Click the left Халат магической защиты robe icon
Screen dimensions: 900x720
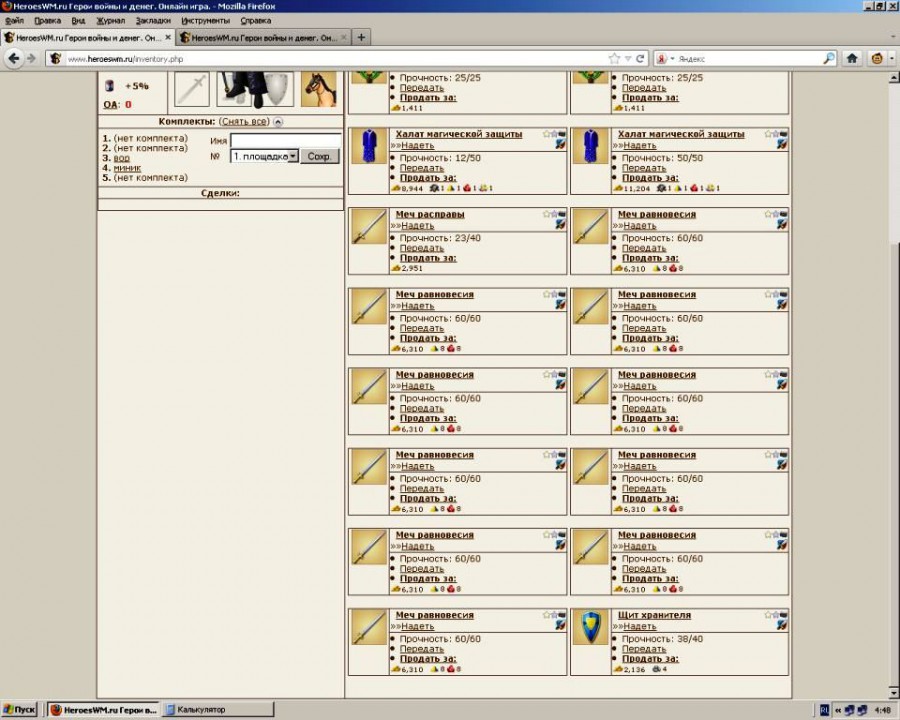click(x=368, y=146)
